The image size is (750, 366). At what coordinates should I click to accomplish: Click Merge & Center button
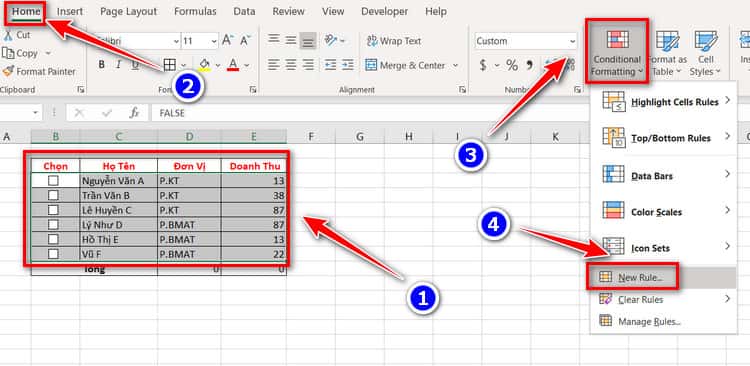pos(406,65)
